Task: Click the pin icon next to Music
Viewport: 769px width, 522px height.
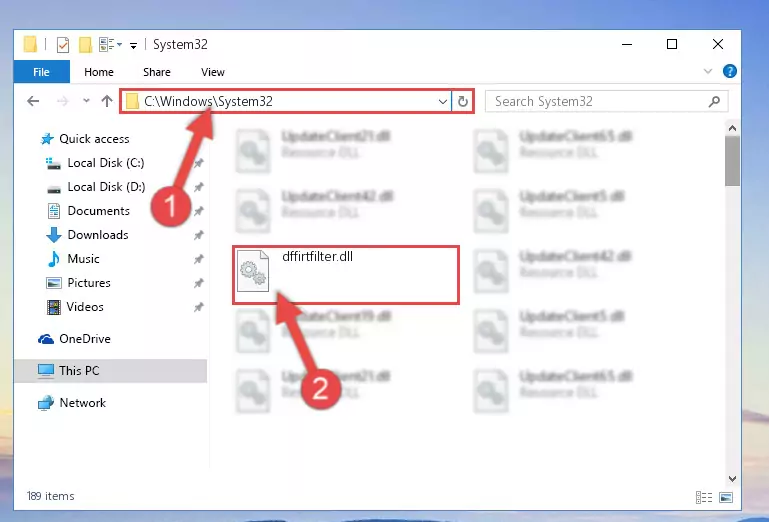Action: pos(199,260)
